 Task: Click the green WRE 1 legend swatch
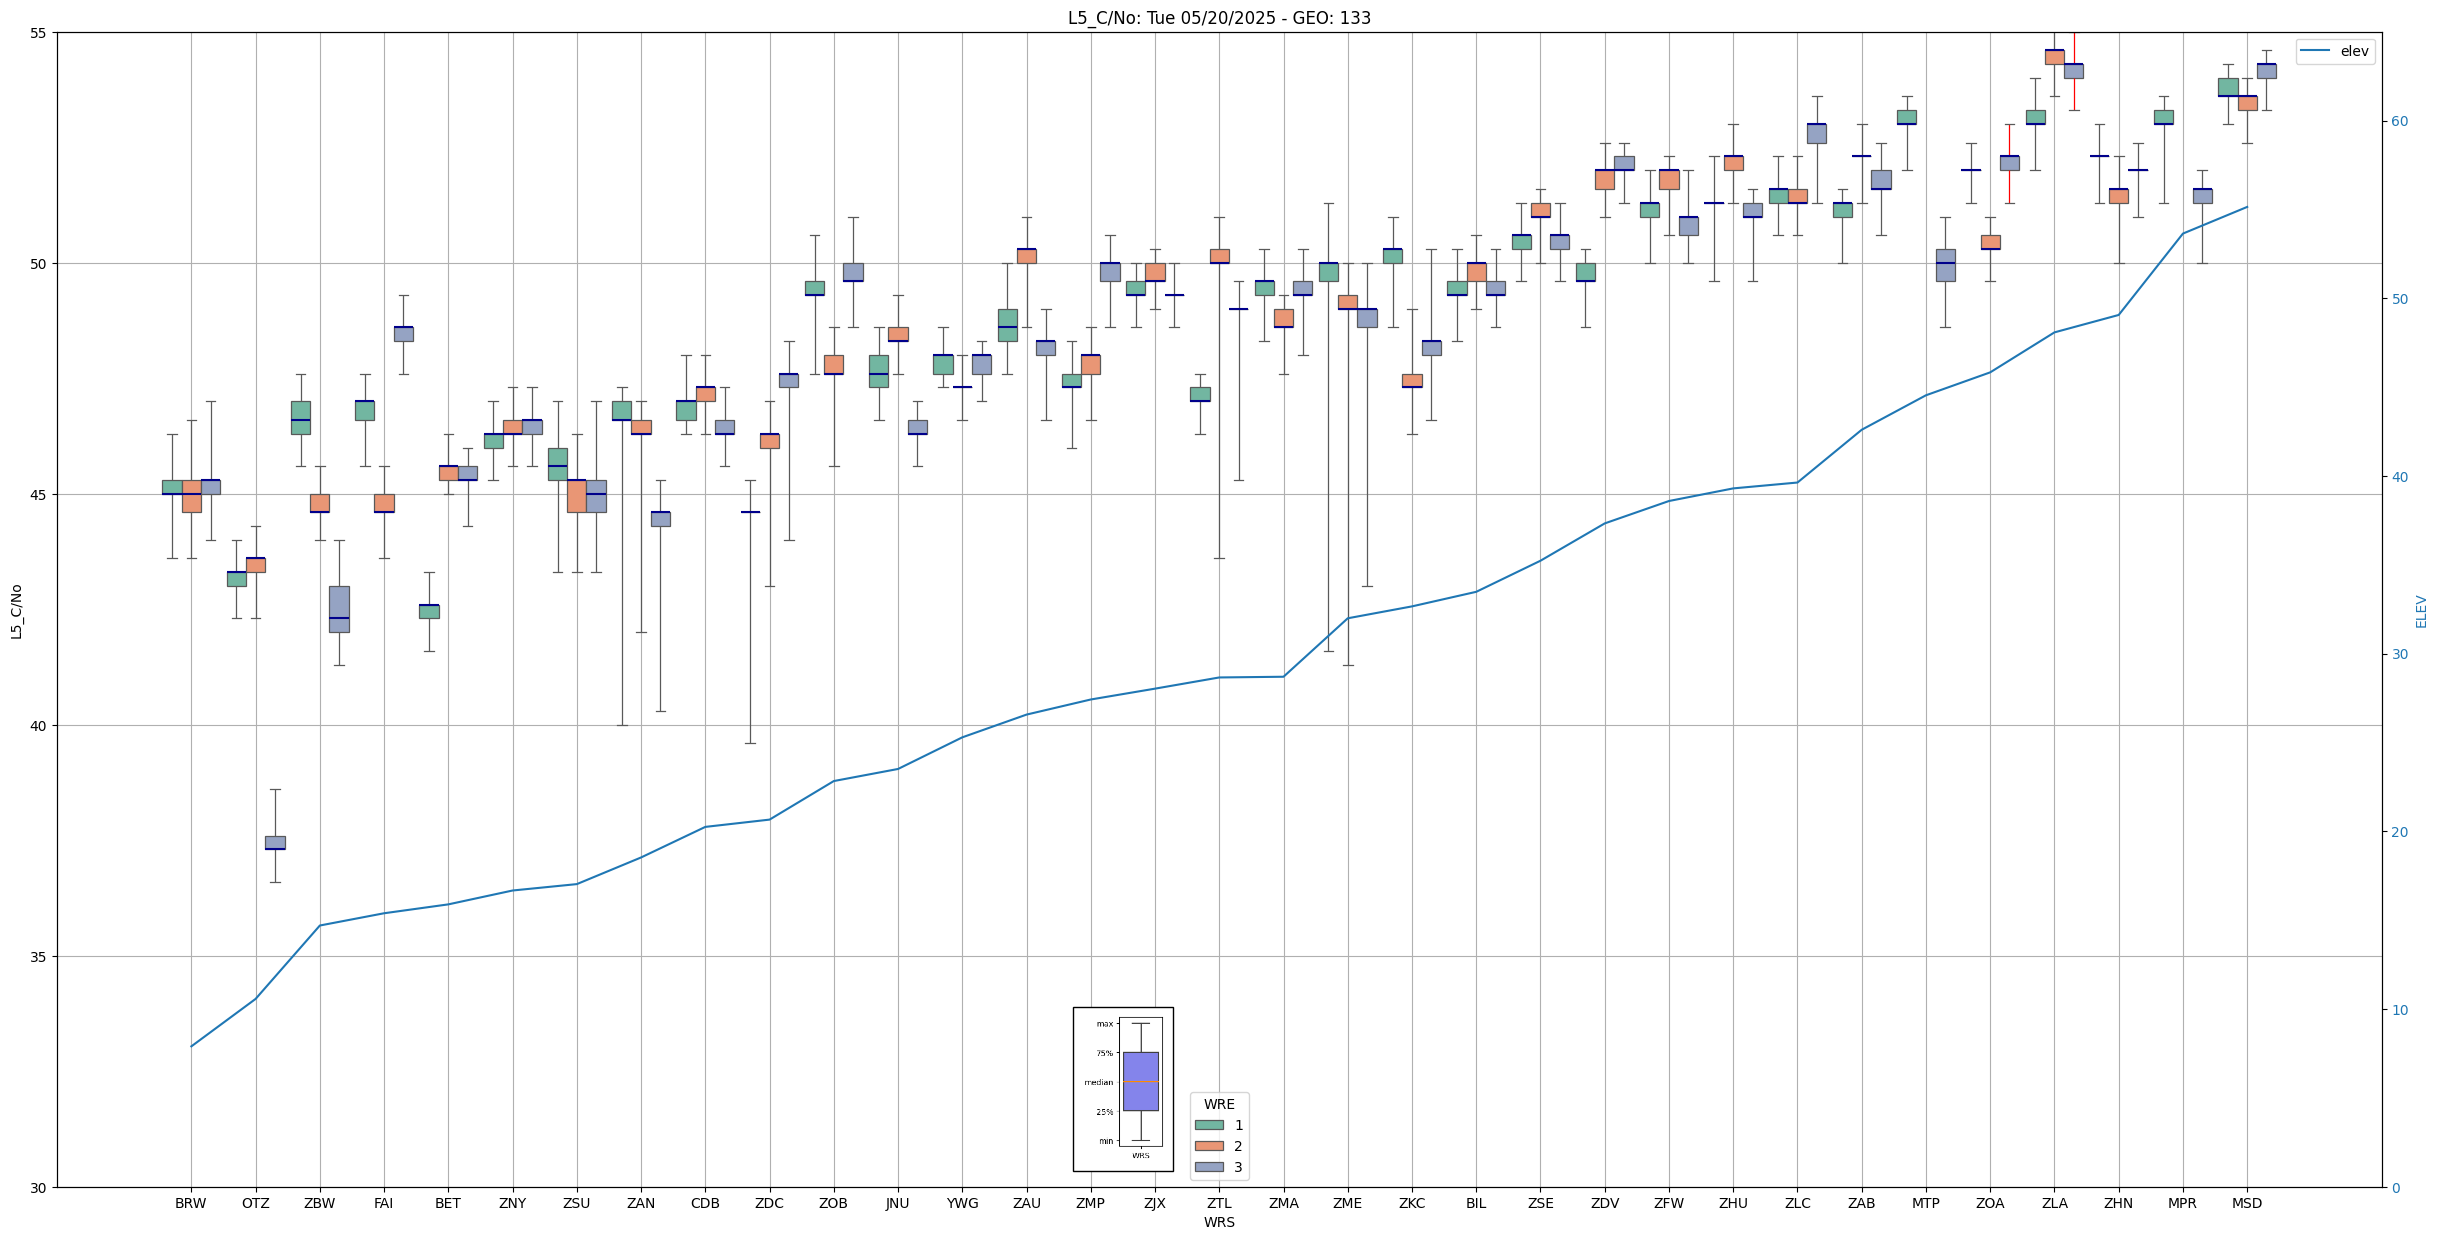click(1209, 1125)
